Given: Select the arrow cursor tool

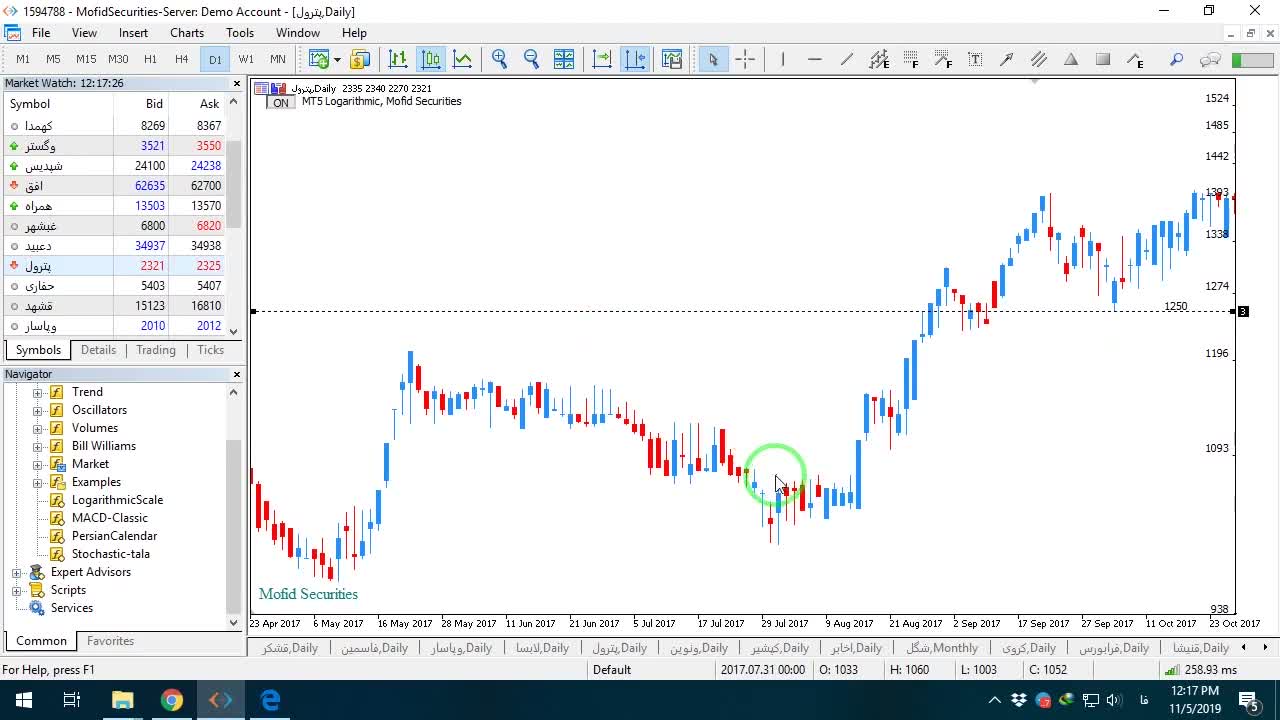Looking at the screenshot, I should tap(713, 59).
